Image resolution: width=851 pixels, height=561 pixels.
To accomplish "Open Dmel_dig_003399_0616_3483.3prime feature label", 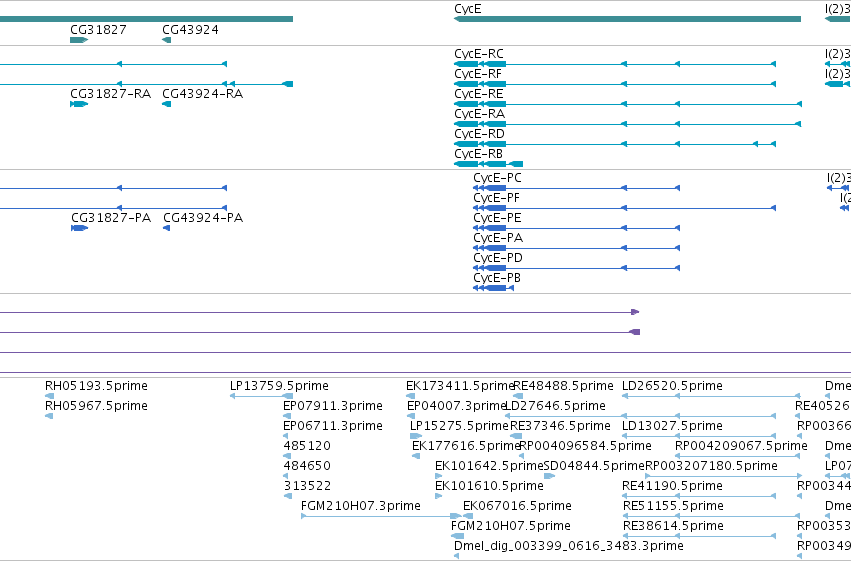I will [x=569, y=546].
